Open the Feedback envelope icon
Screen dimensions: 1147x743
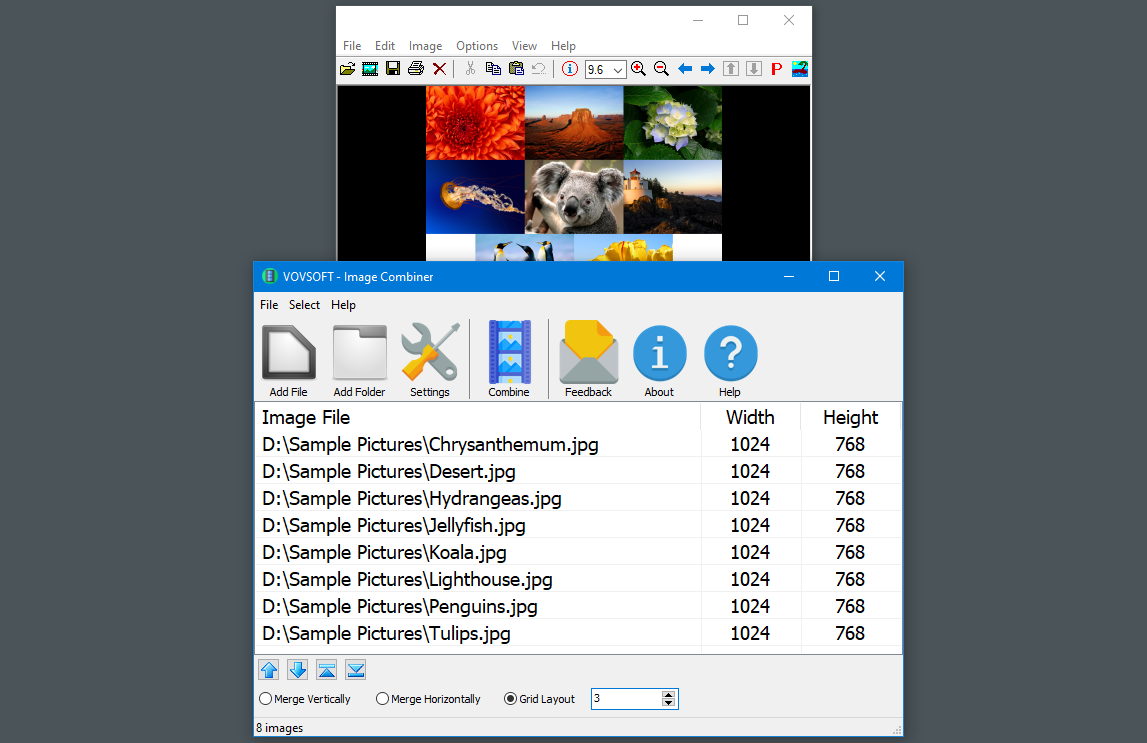[x=588, y=352]
